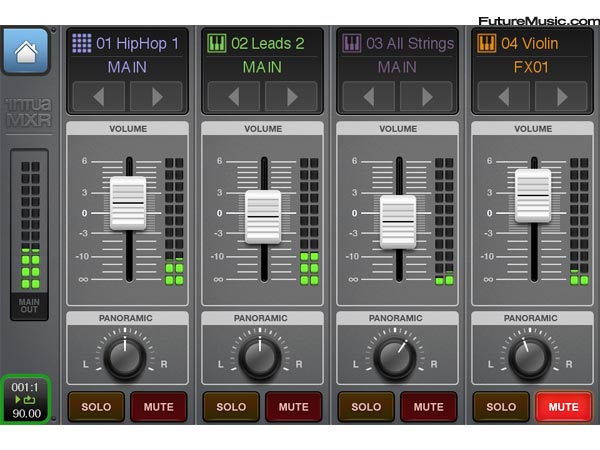The image size is (600, 450).
Task: Click the Leads 2 panoramic knob
Action: coord(260,357)
